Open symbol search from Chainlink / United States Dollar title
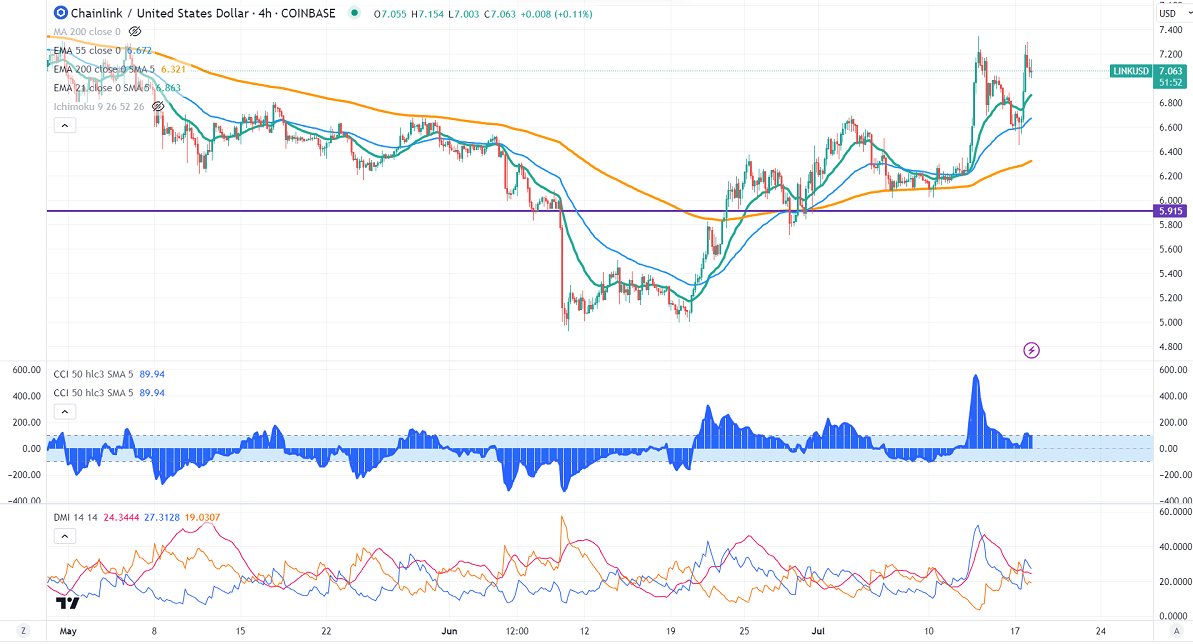Viewport: 1193px width, 644px height. pyautogui.click(x=160, y=13)
